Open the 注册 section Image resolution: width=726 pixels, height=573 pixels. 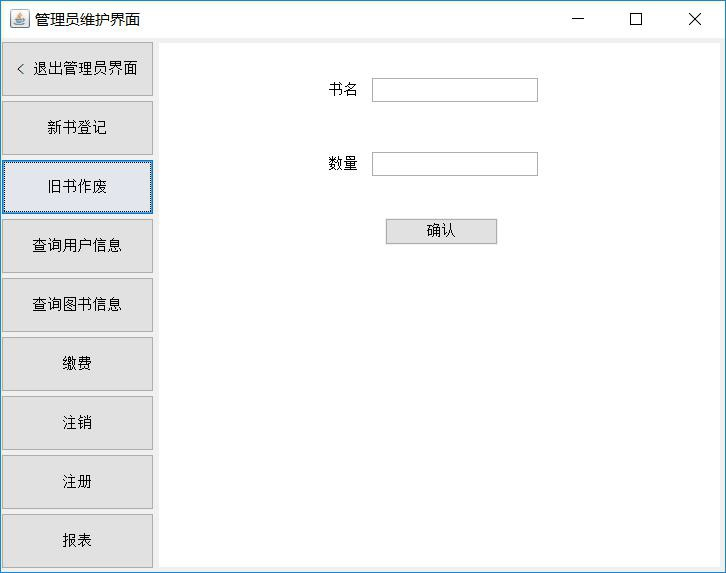(x=77, y=482)
